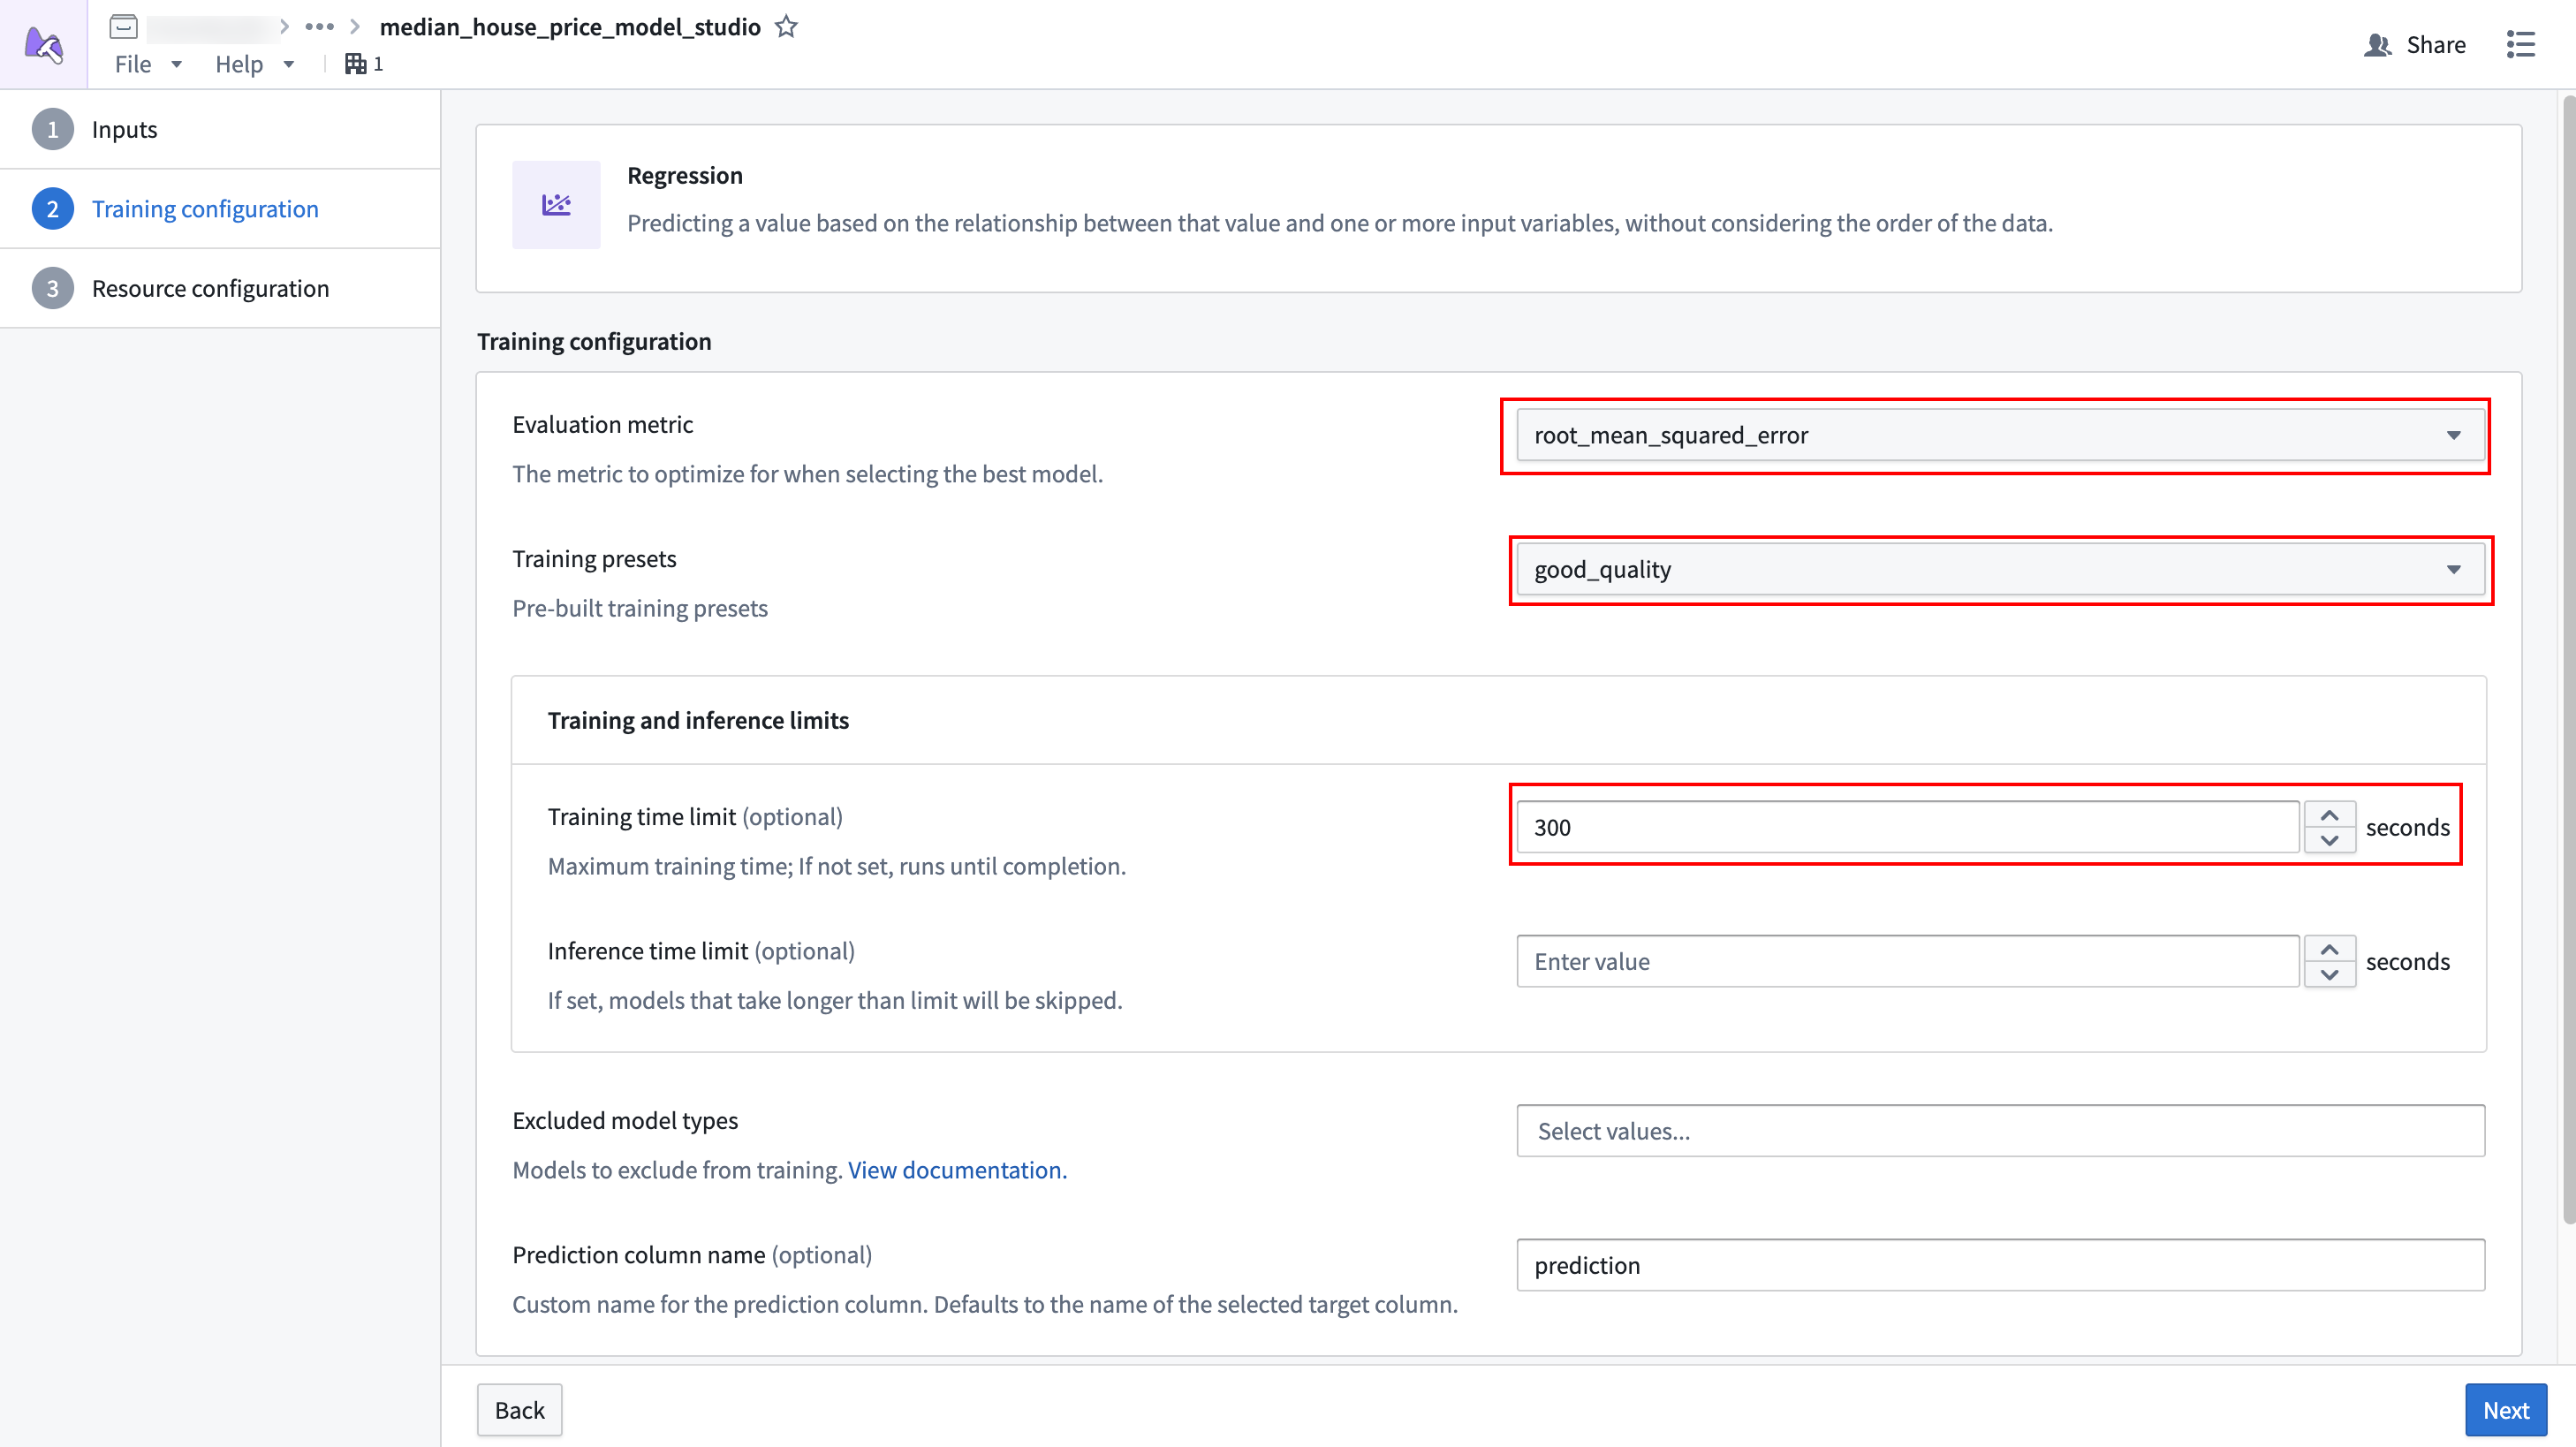Increase training time limit with up arrow

pos(2329,815)
